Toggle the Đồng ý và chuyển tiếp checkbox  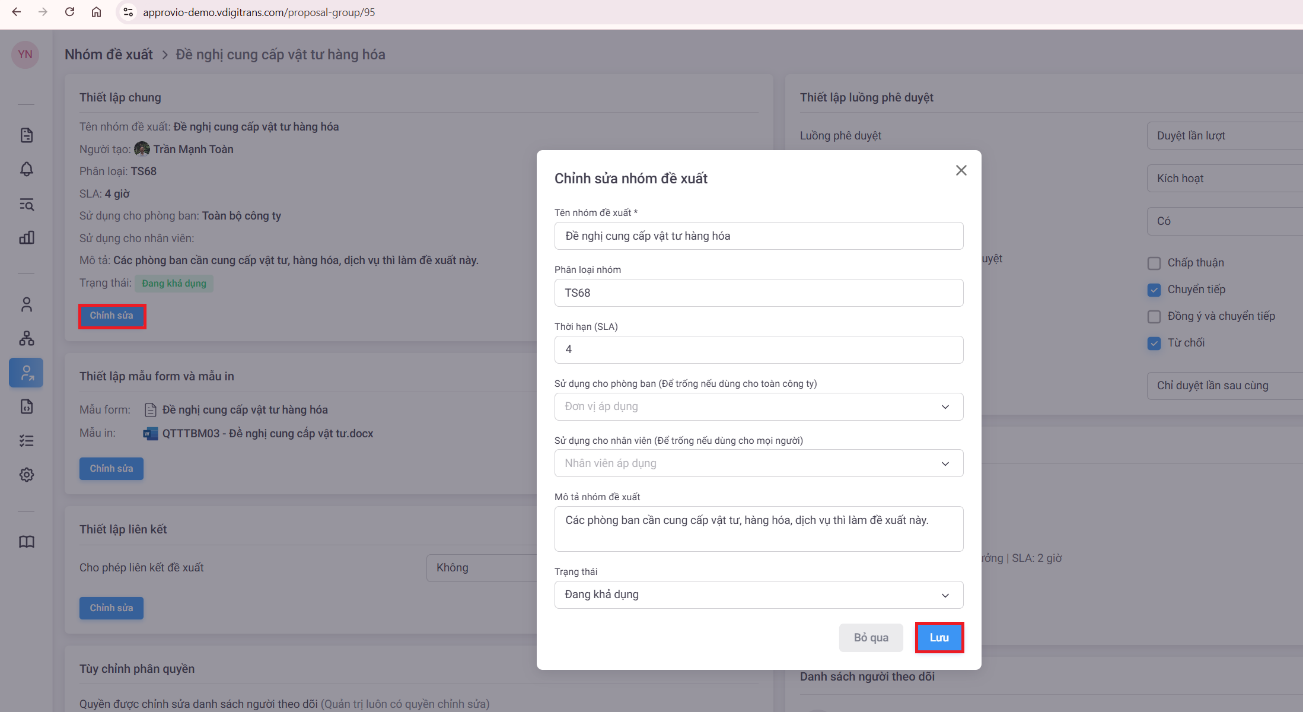point(1155,317)
